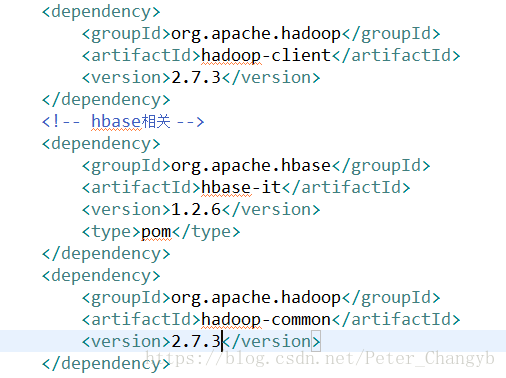Click the opening type tag
The image size is (506, 378).
point(111,232)
